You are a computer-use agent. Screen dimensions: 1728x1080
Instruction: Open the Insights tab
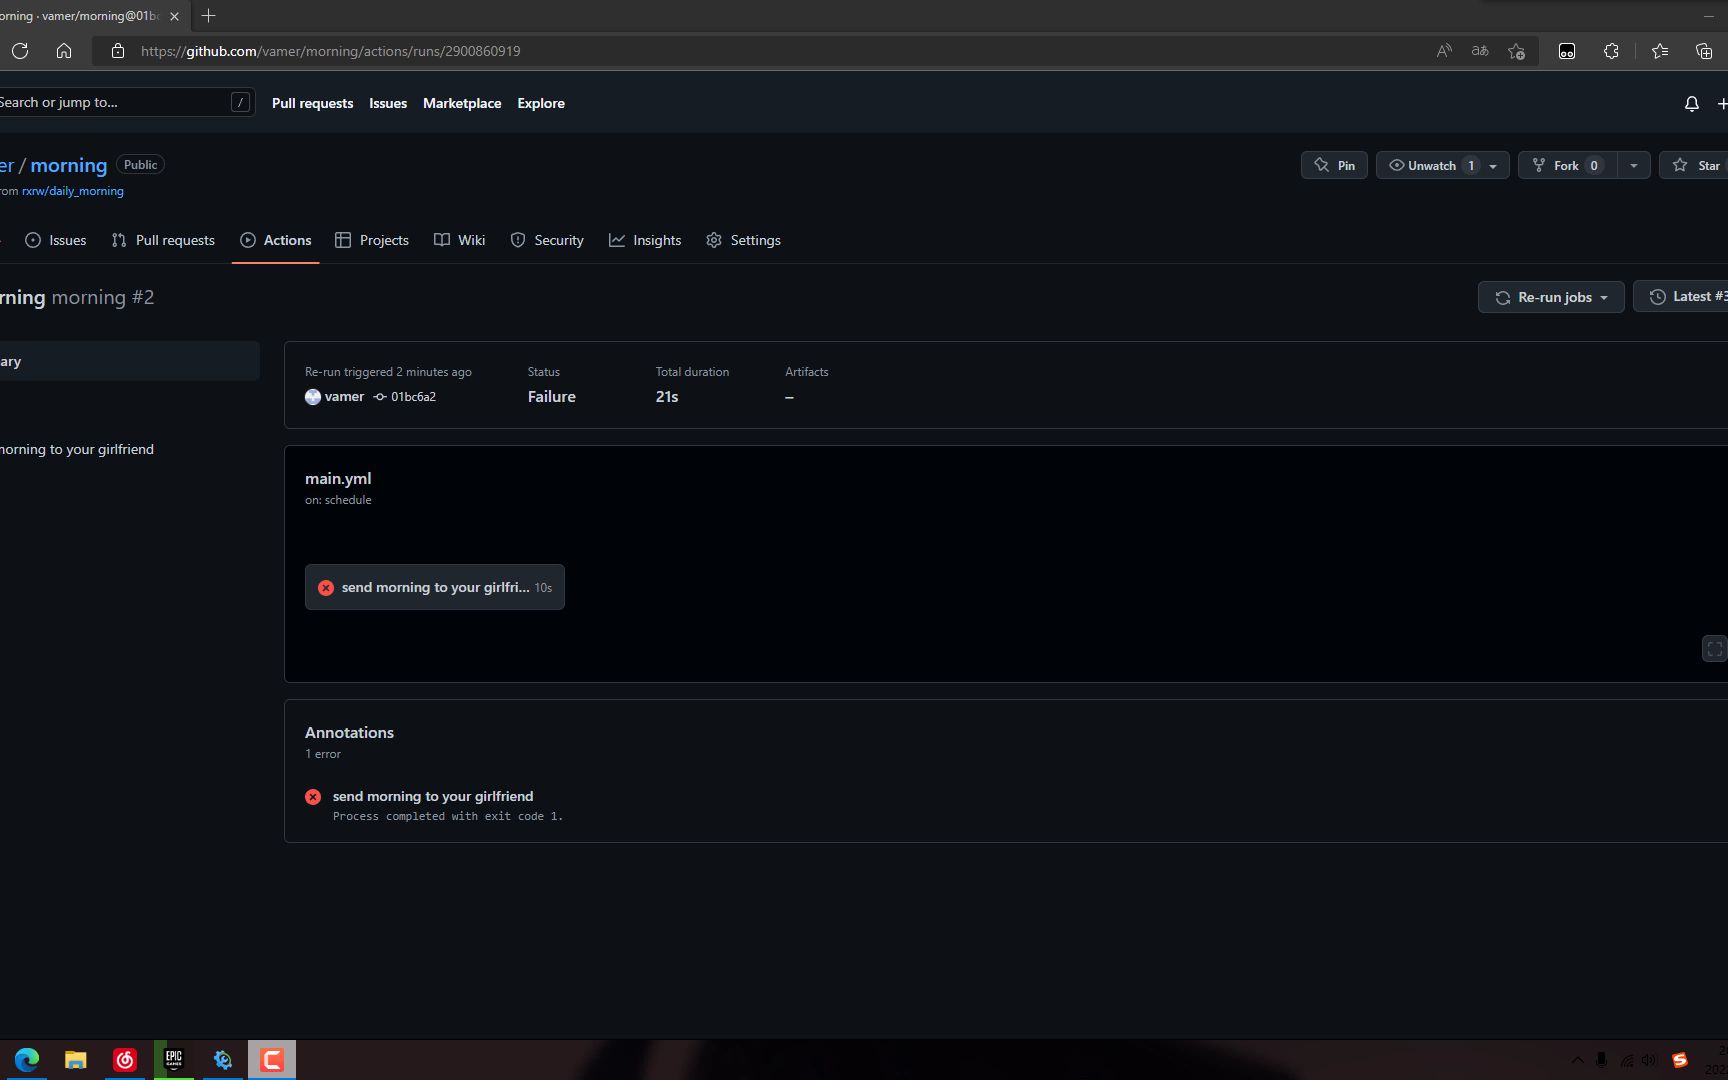(645, 240)
